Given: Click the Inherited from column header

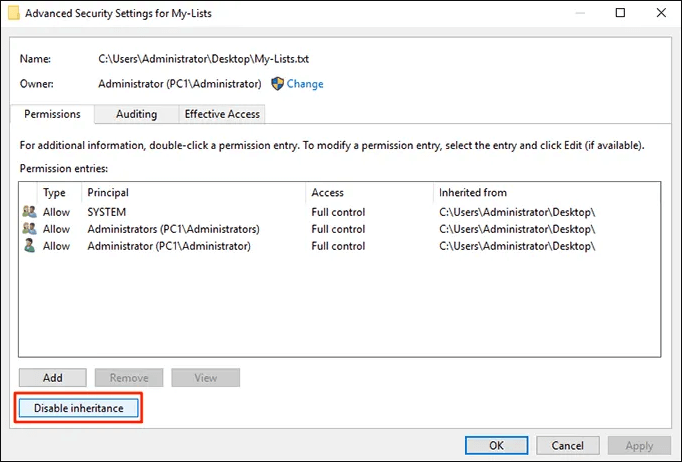Looking at the screenshot, I should click(x=472, y=192).
